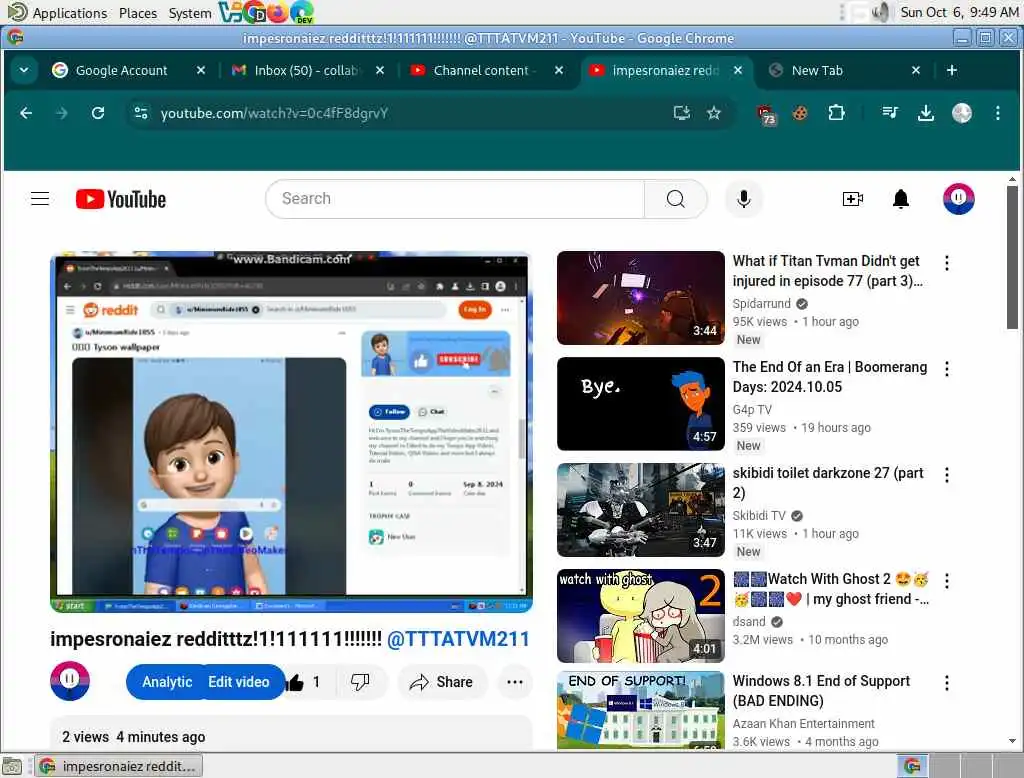Open the @TTTATVM211 mention link in title
The width and height of the screenshot is (1024, 778).
458,639
